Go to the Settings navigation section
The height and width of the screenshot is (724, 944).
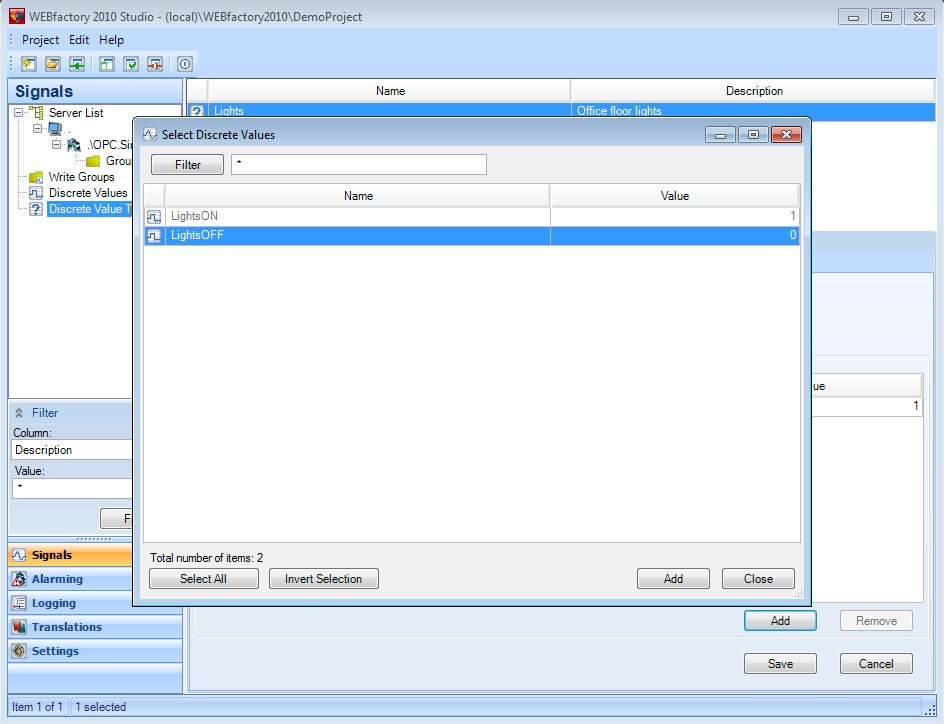[x=55, y=651]
